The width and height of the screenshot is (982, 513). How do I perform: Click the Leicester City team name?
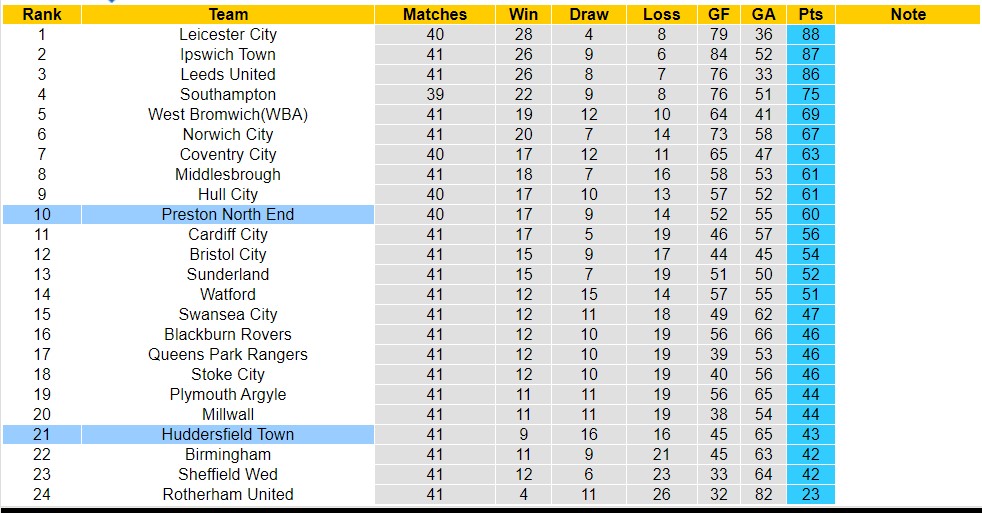coord(228,34)
